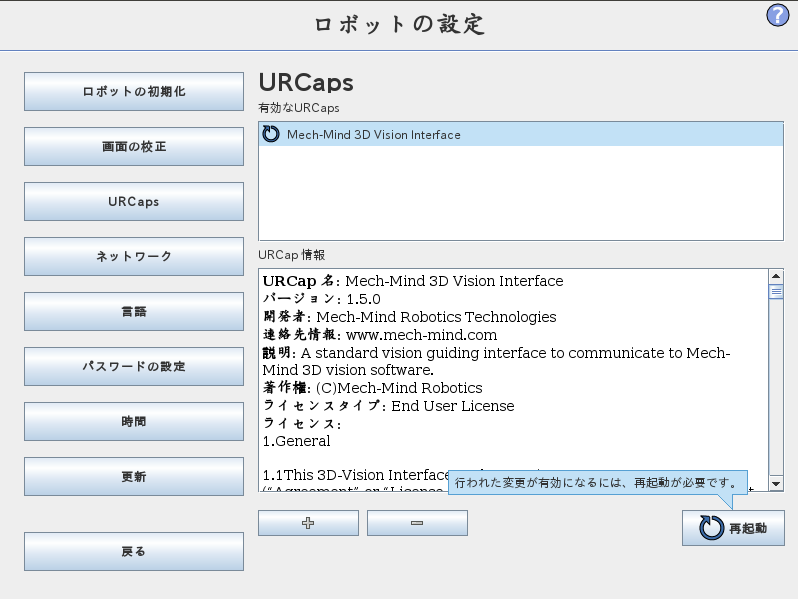The width and height of the screenshot is (800, 601).
Task: Click the plus button to add a URCap
Action: (x=308, y=523)
